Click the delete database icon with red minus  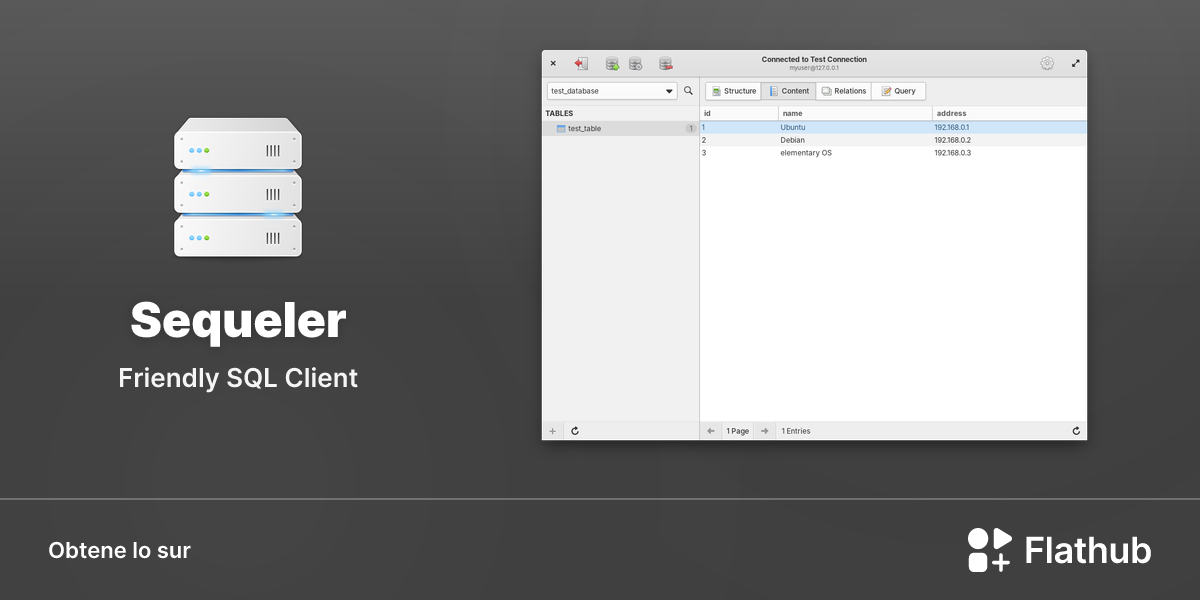tap(665, 64)
